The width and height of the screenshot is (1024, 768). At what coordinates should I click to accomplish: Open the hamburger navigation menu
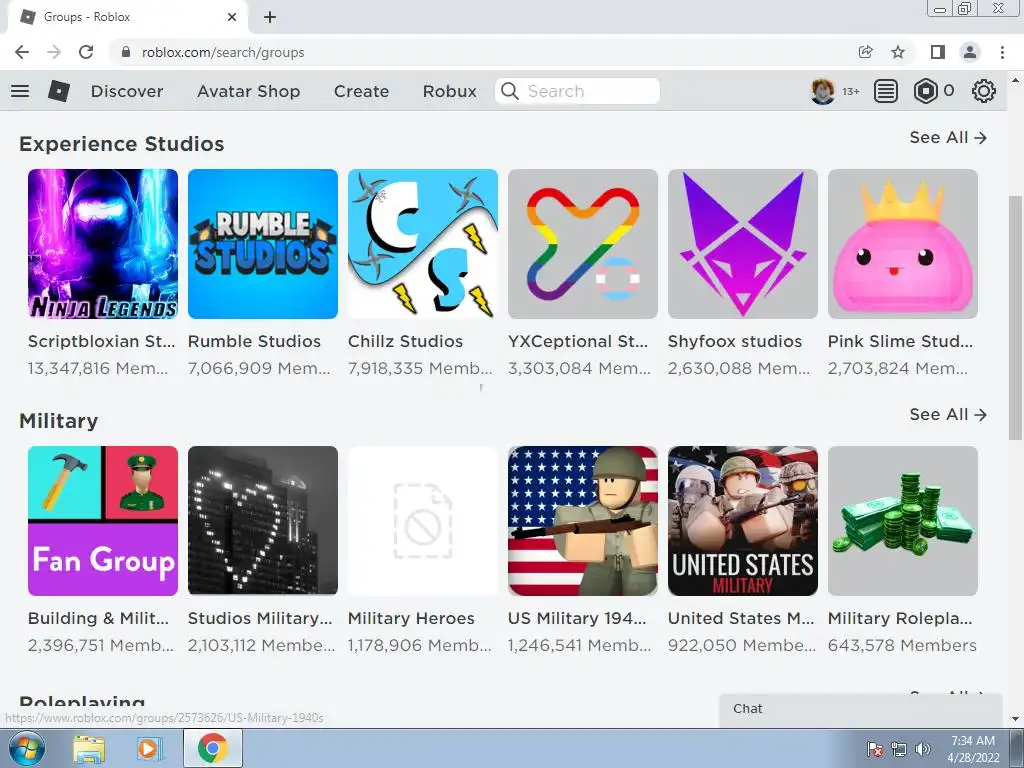[x=20, y=91]
